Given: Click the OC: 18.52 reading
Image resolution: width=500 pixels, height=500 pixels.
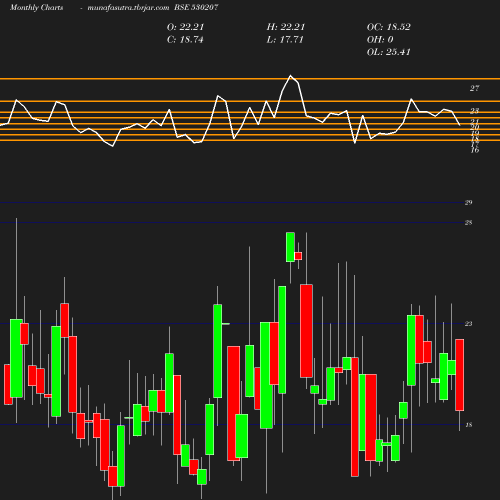Looking at the screenshot, I should (x=389, y=27).
